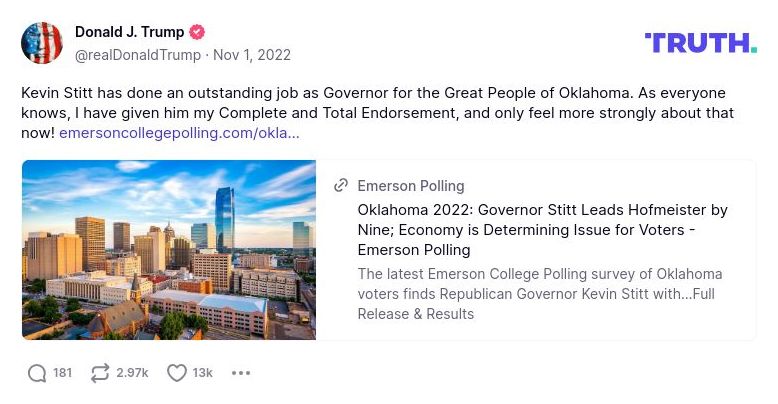Click the 2.97k ReTruth count
This screenshot has height=404, width=778.
click(x=132, y=373)
